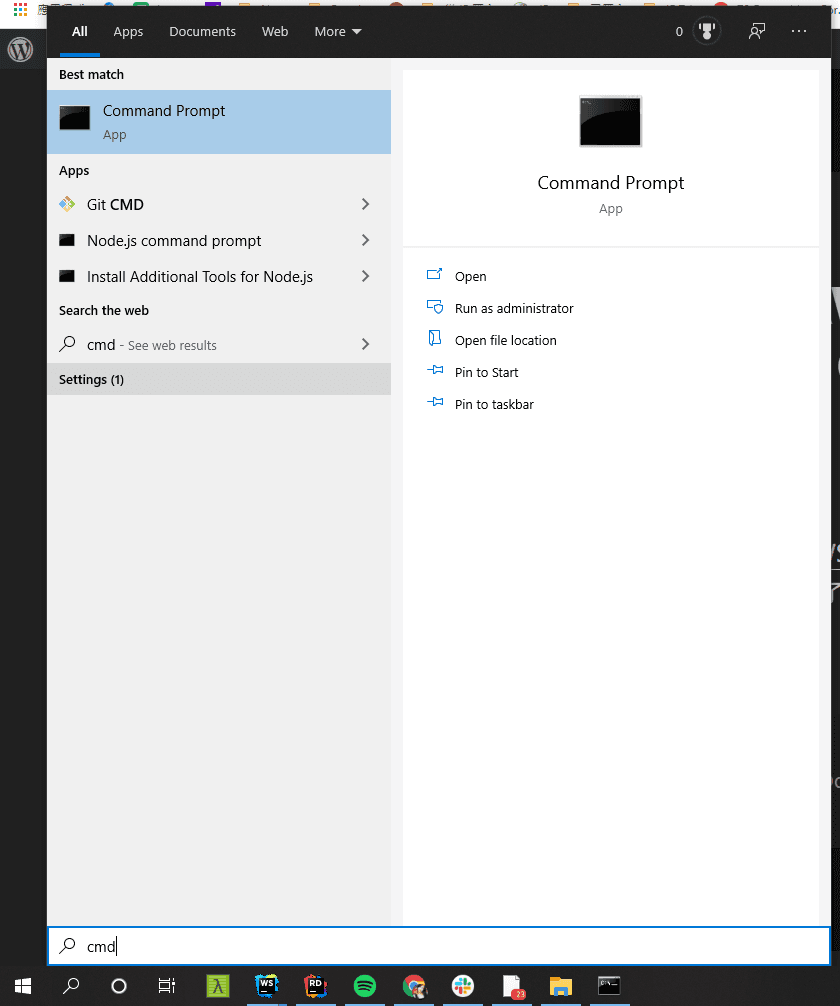This screenshot has width=840, height=1006.
Task: Switch to Slack in the taskbar
Action: (463, 986)
